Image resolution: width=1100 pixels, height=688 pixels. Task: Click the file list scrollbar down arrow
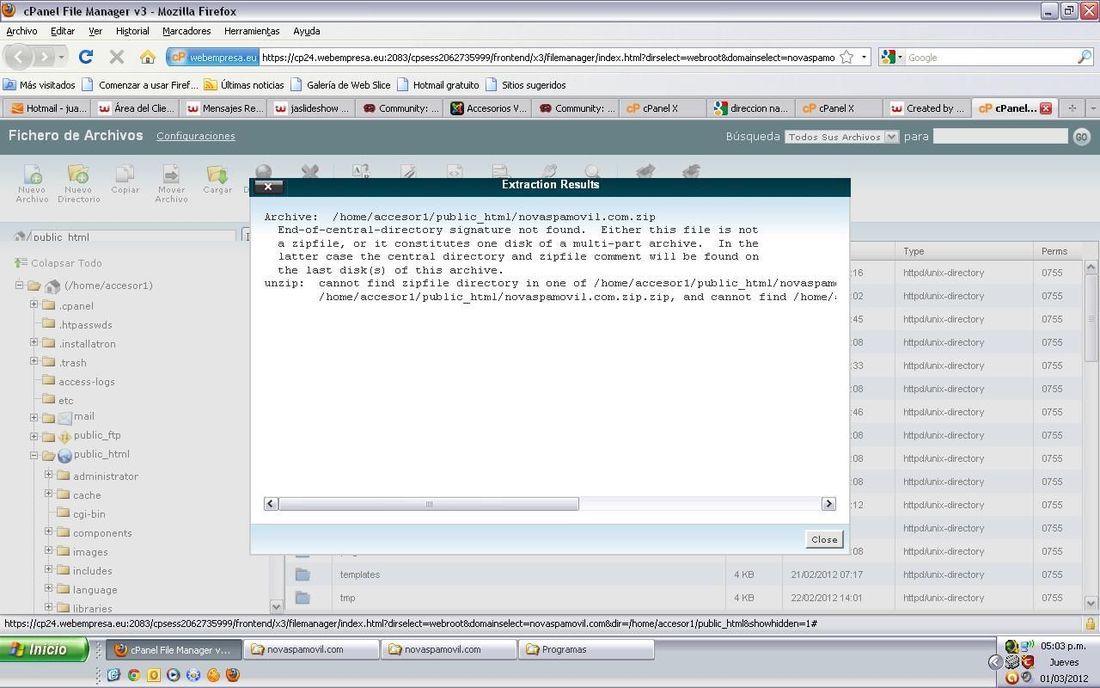1091,602
